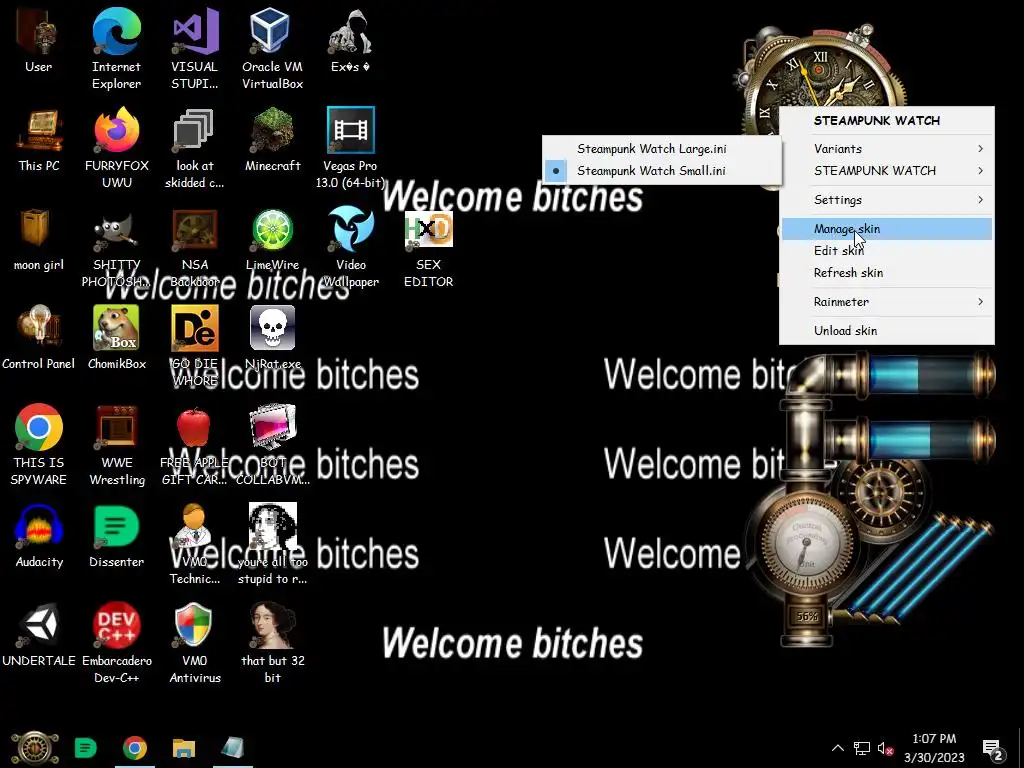1024x768 pixels.
Task: Select the ChomikBox icon
Action: pos(116,338)
